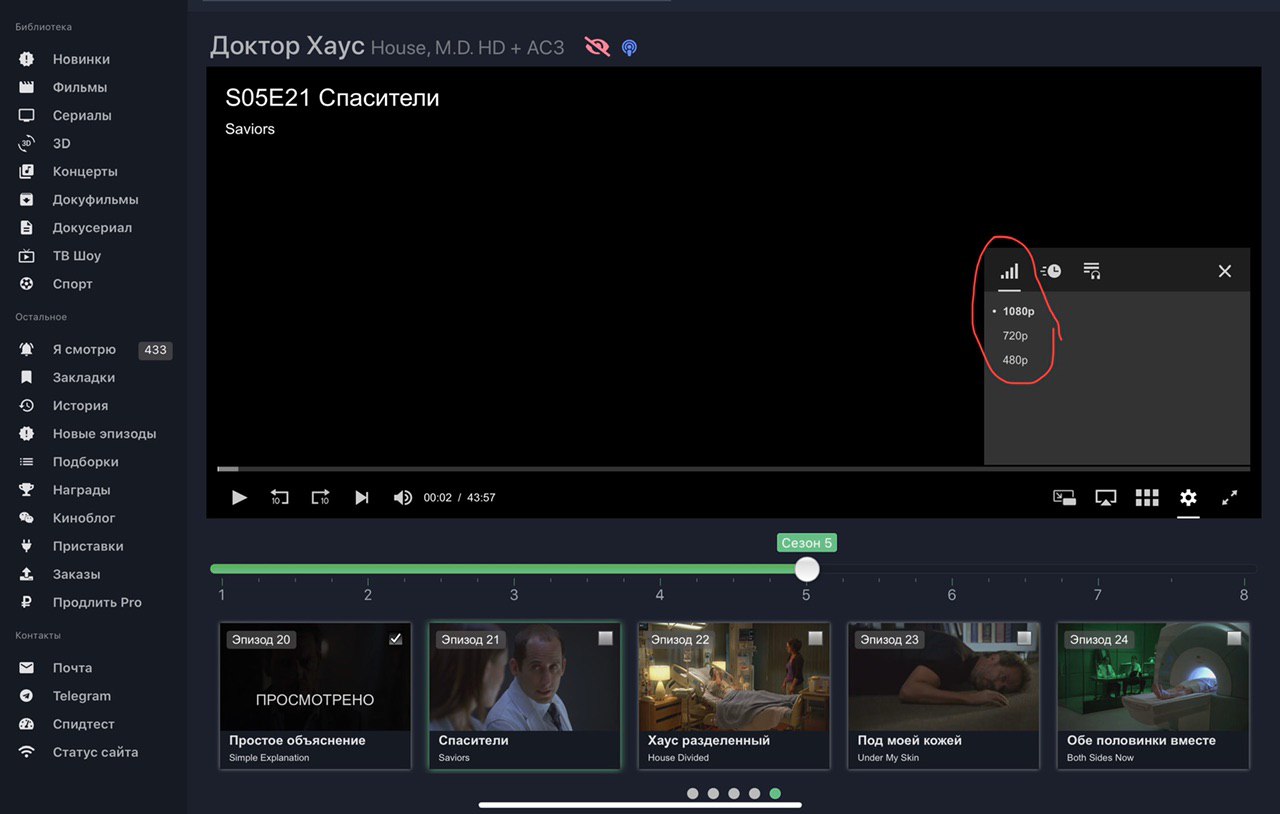Click the Новые эпизоды badge icon
This screenshot has width=1280, height=814.
[27, 433]
